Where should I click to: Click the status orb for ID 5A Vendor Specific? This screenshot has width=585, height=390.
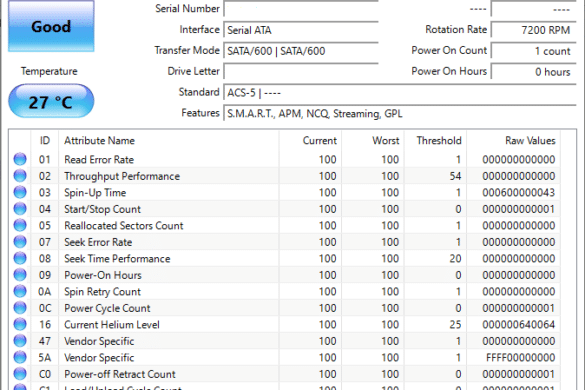coord(20,357)
